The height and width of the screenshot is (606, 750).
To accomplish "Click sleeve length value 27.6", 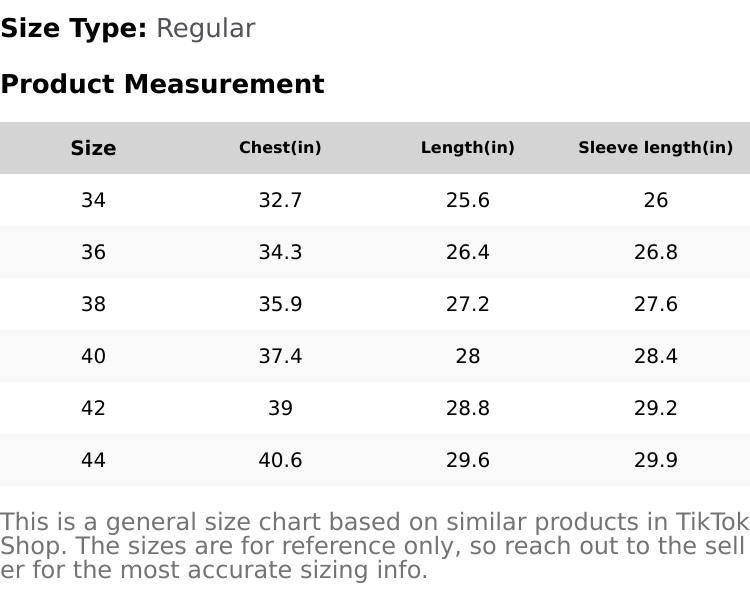I will [x=655, y=304].
